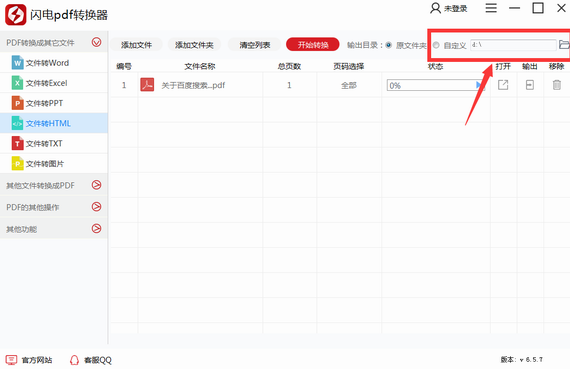Contact customer service QQ icon
Image resolution: width=570 pixels, height=369 pixels.
pyautogui.click(x=74, y=360)
